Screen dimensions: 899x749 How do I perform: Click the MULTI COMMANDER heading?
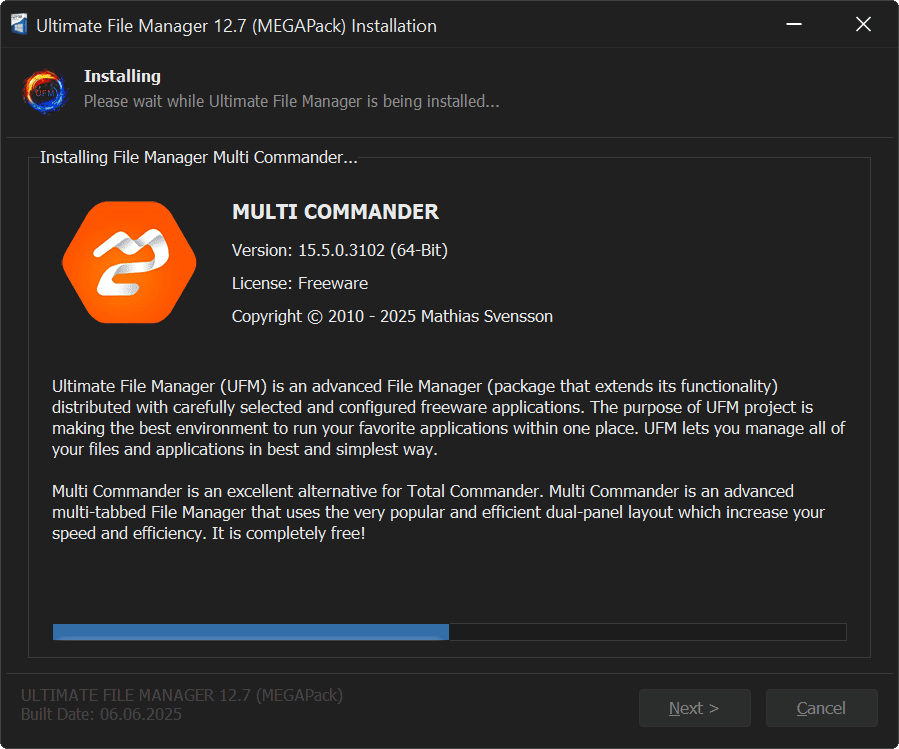click(x=335, y=212)
